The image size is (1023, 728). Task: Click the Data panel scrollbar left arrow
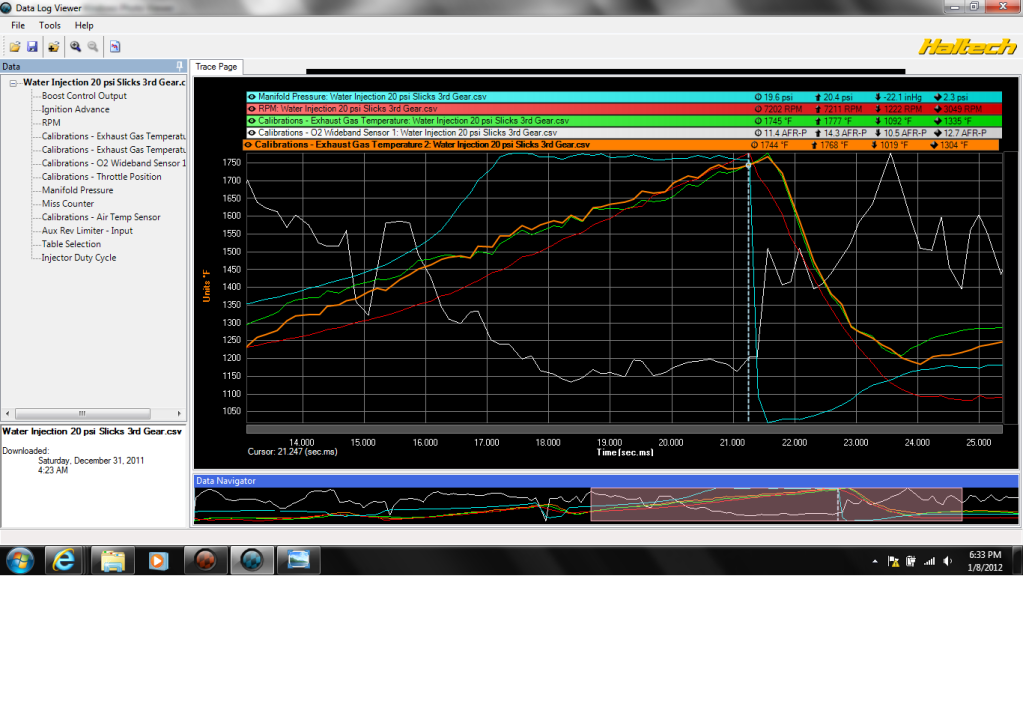coord(7,414)
